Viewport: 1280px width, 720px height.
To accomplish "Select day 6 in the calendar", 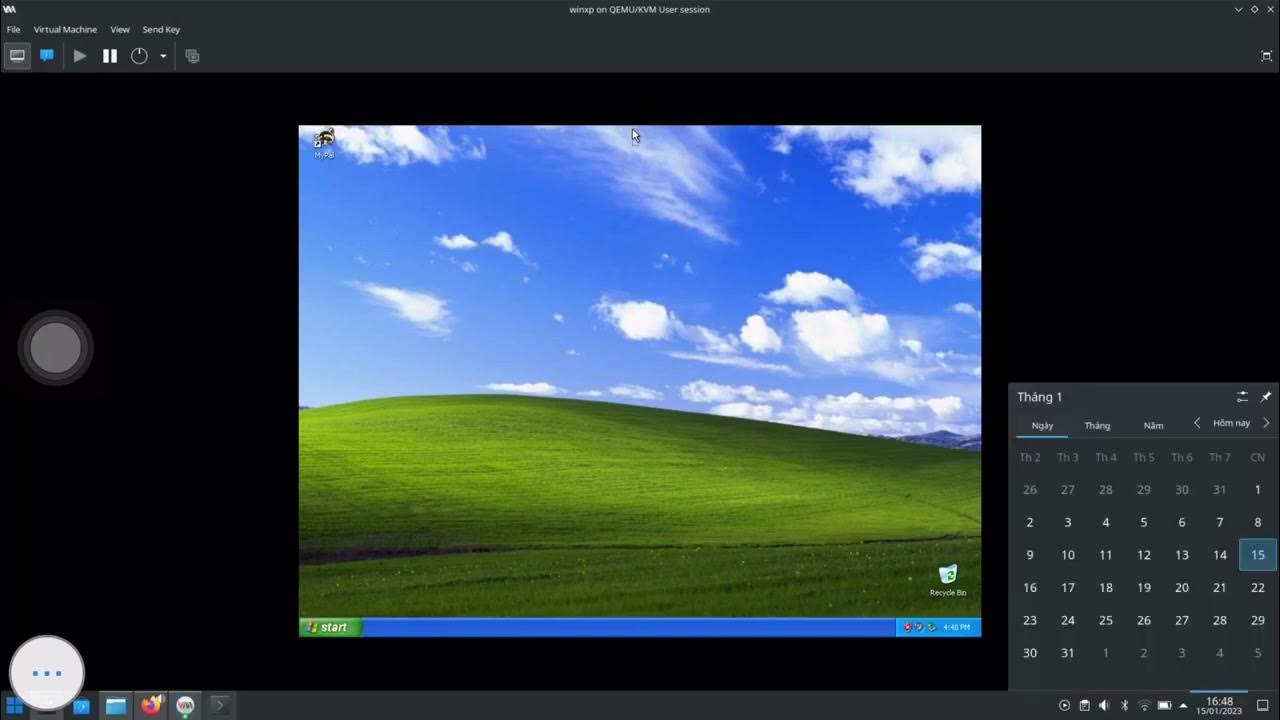I will coord(1182,522).
